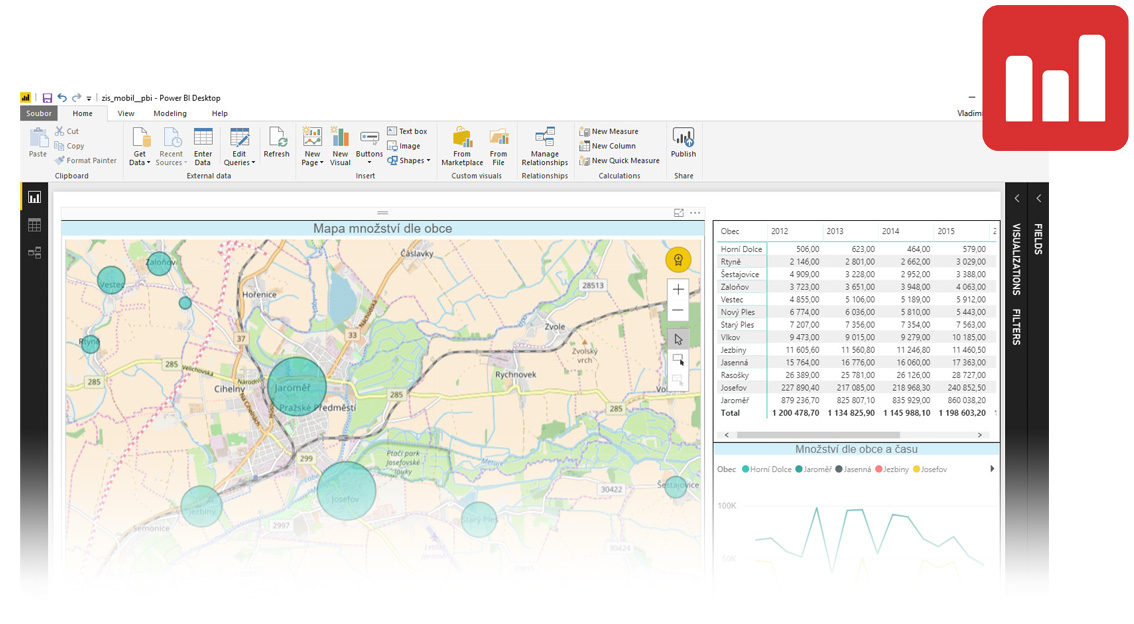
Task: Switch to the View ribbon tab
Action: [126, 114]
